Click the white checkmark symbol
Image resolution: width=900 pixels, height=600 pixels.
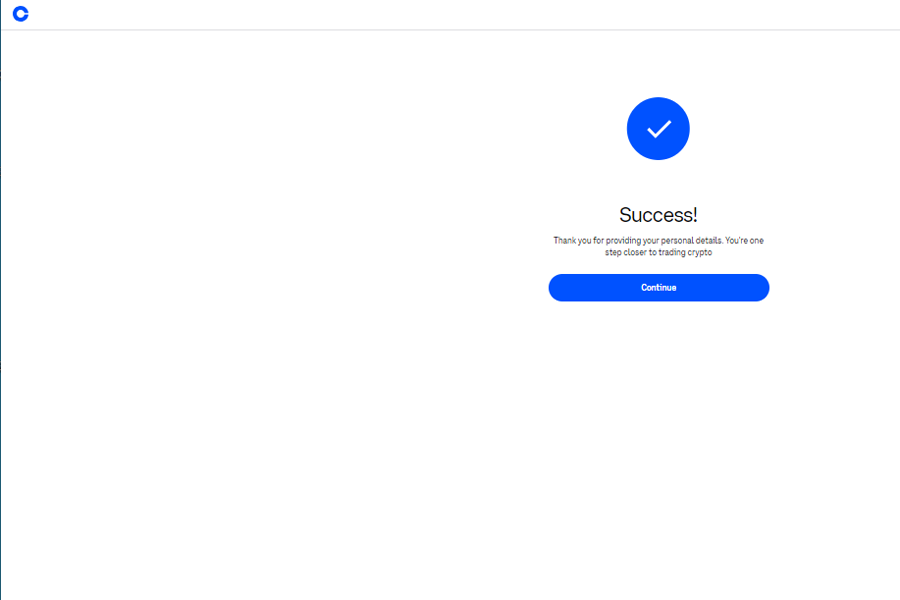(659, 129)
